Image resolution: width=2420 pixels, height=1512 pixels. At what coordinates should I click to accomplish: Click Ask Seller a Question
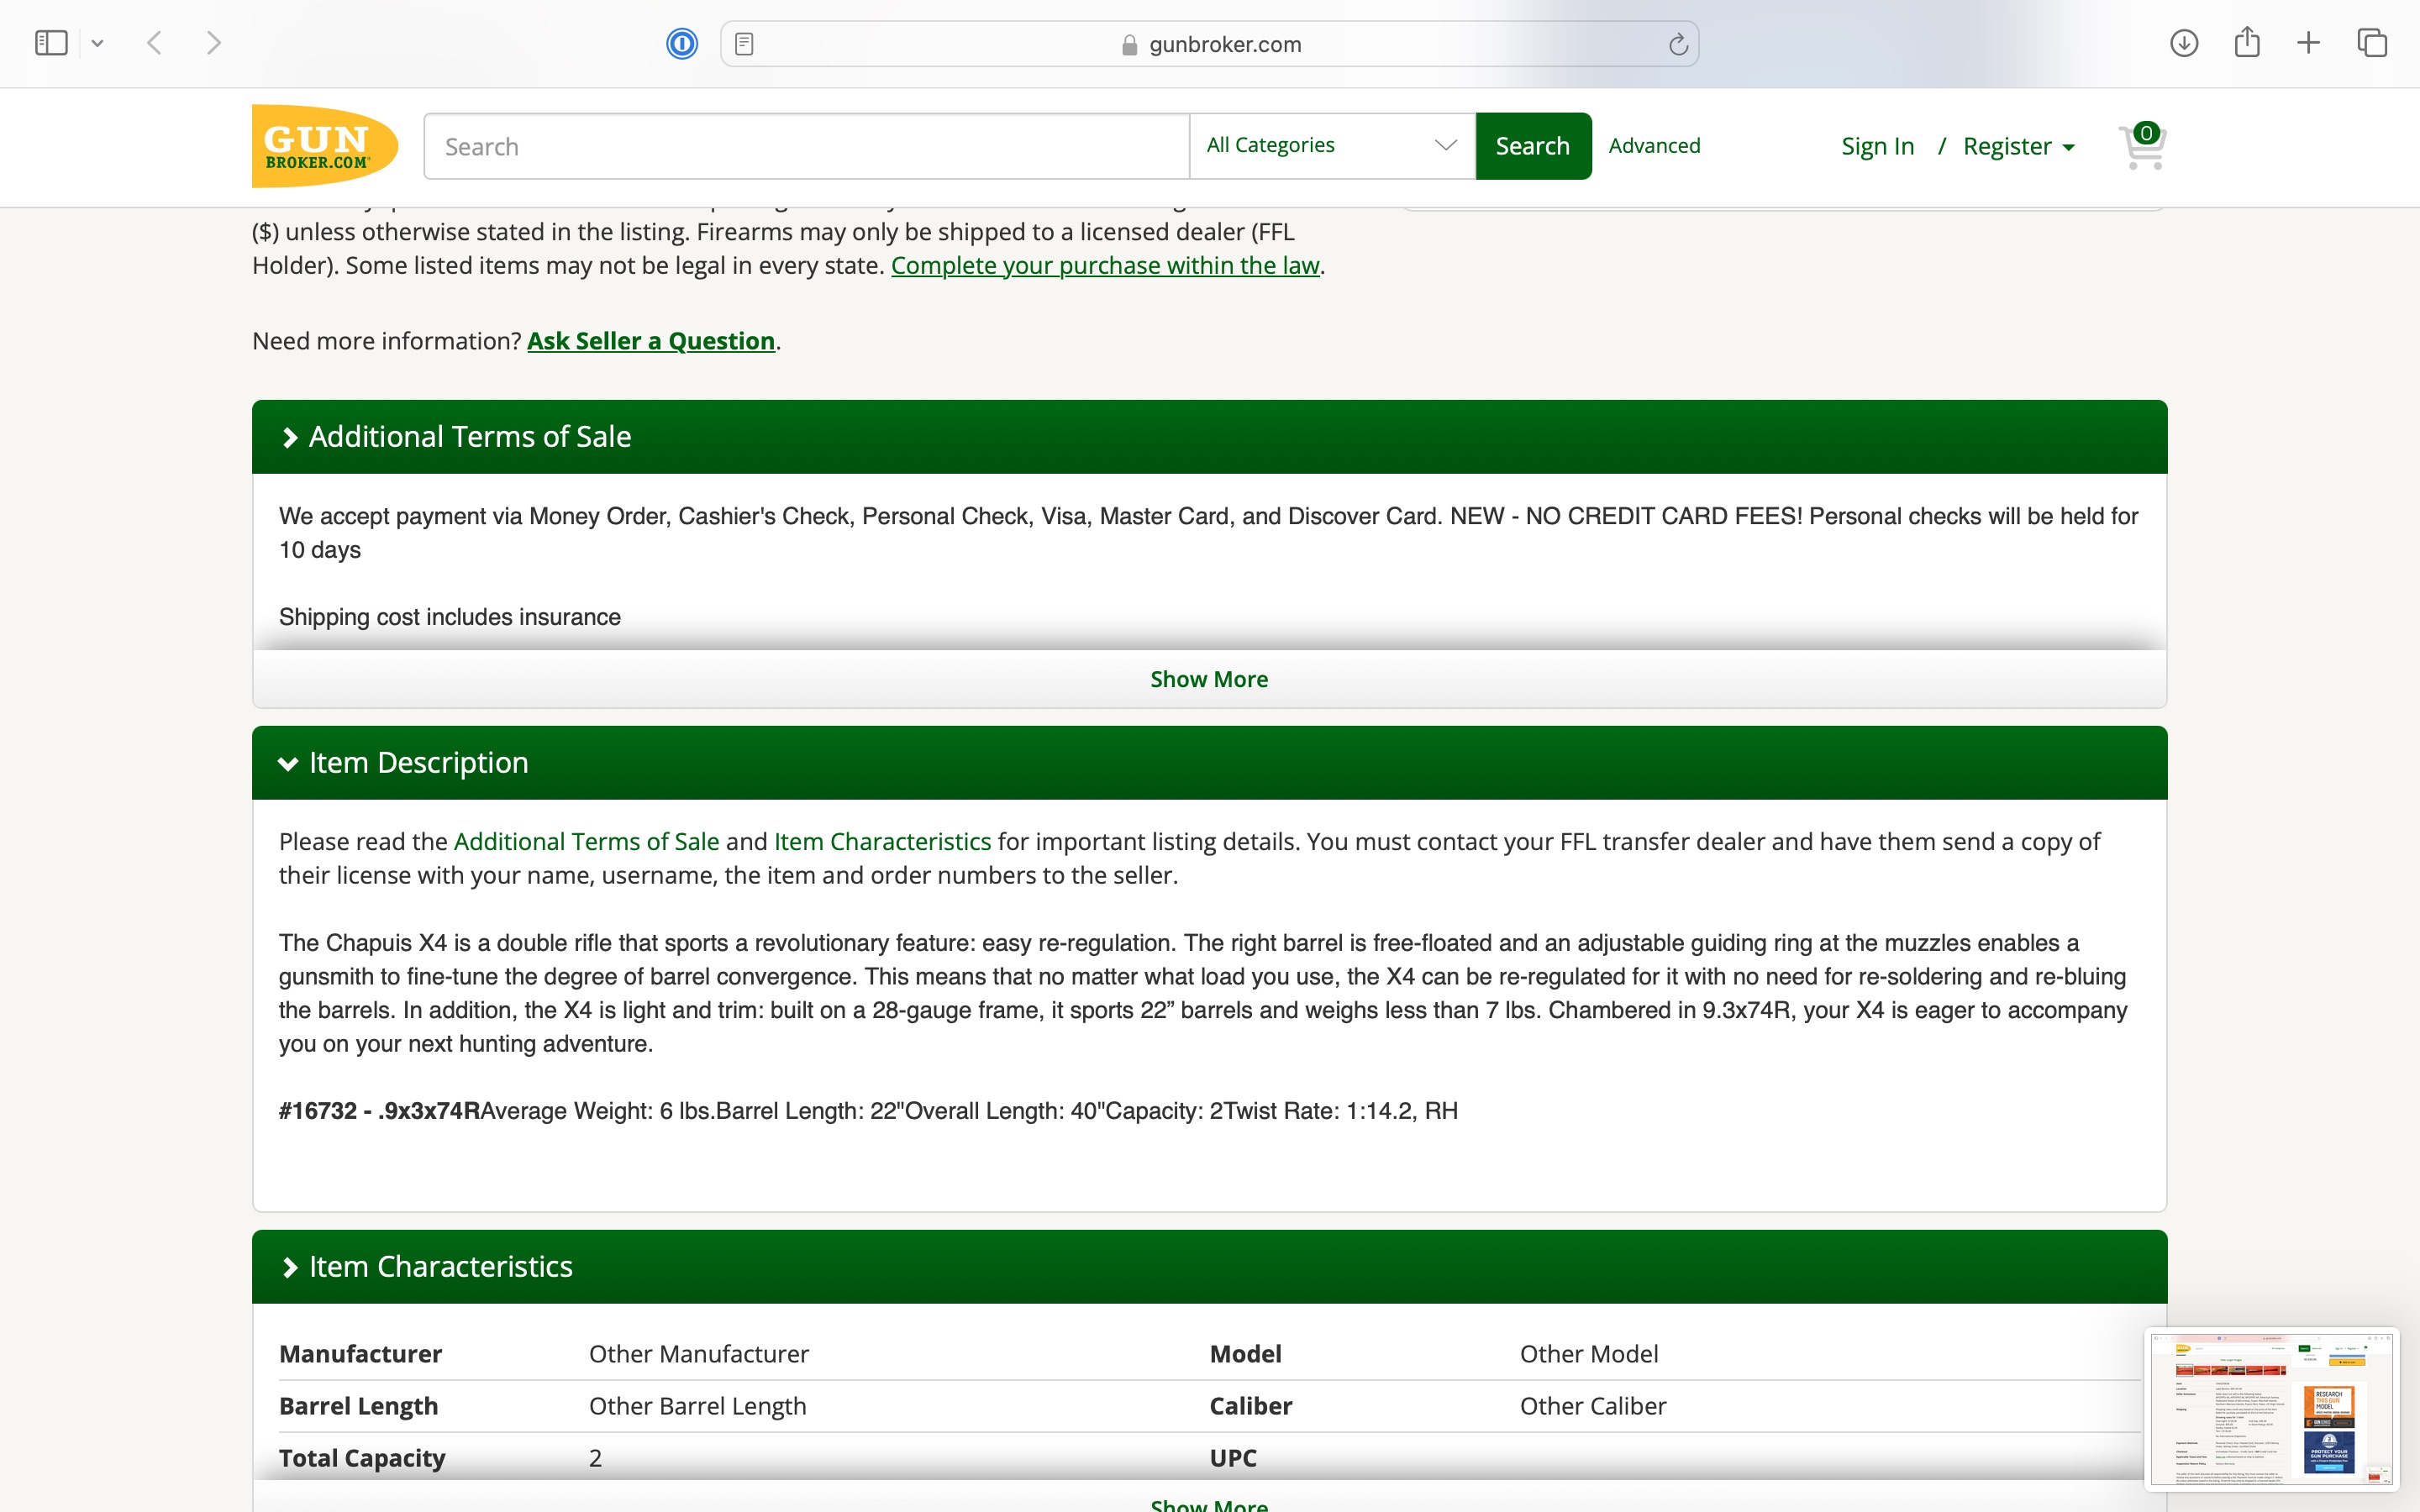pos(651,341)
